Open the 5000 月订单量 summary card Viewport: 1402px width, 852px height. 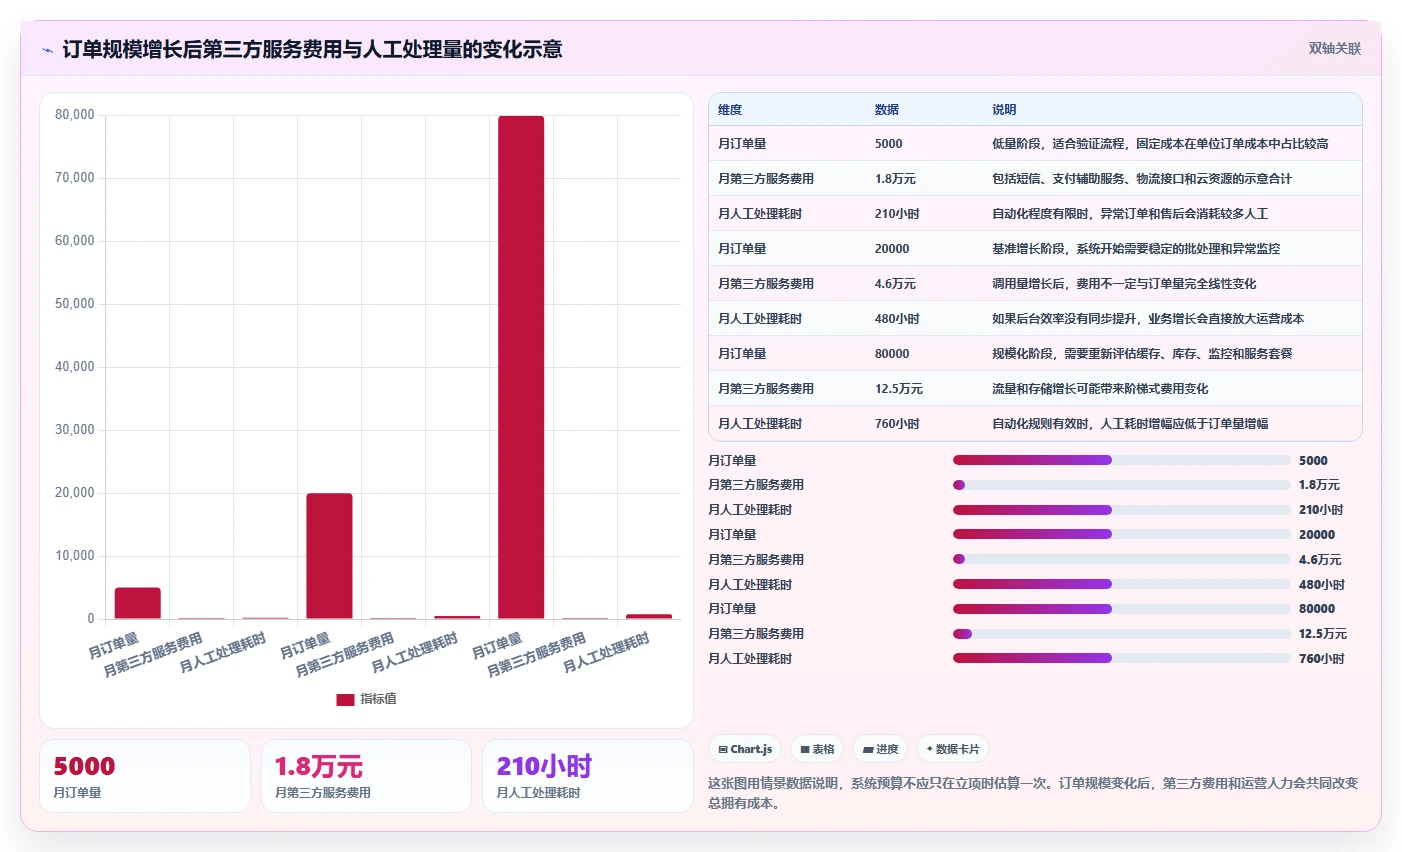pyautogui.click(x=145, y=776)
